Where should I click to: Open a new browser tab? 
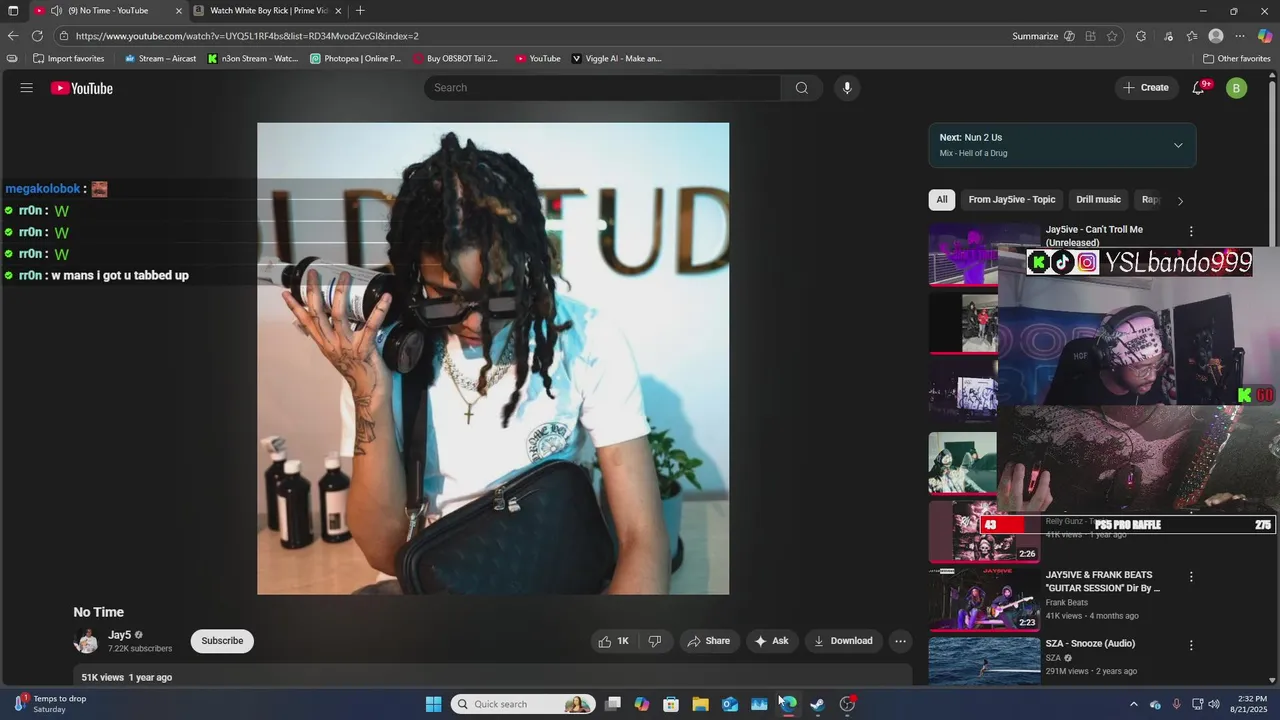coord(360,11)
